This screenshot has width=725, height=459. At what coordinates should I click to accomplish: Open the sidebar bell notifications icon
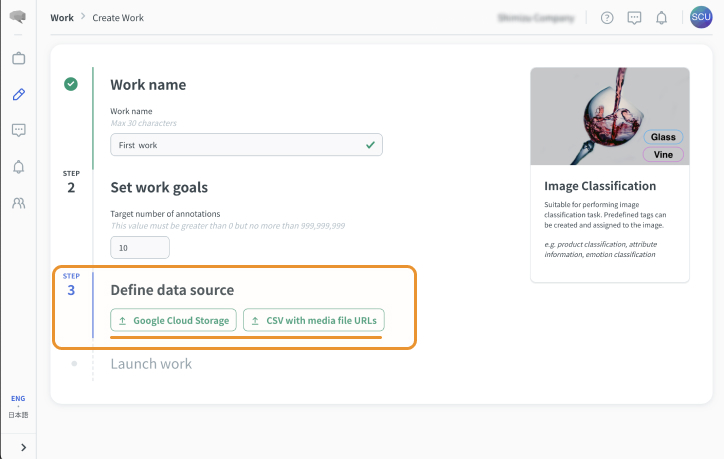coord(18,167)
